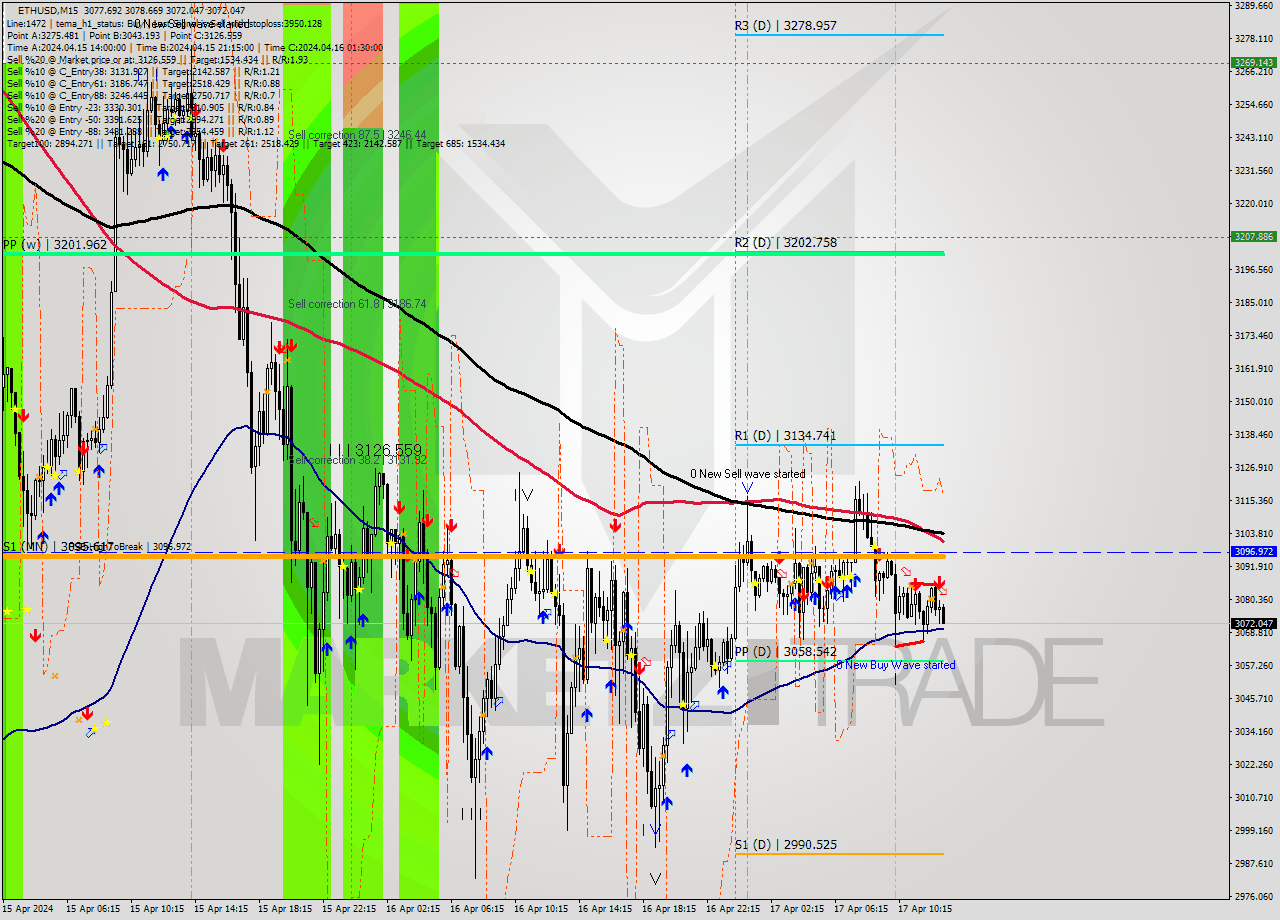
Task: Click the '17 Apr 06:15' time axis label
Action: [861, 909]
